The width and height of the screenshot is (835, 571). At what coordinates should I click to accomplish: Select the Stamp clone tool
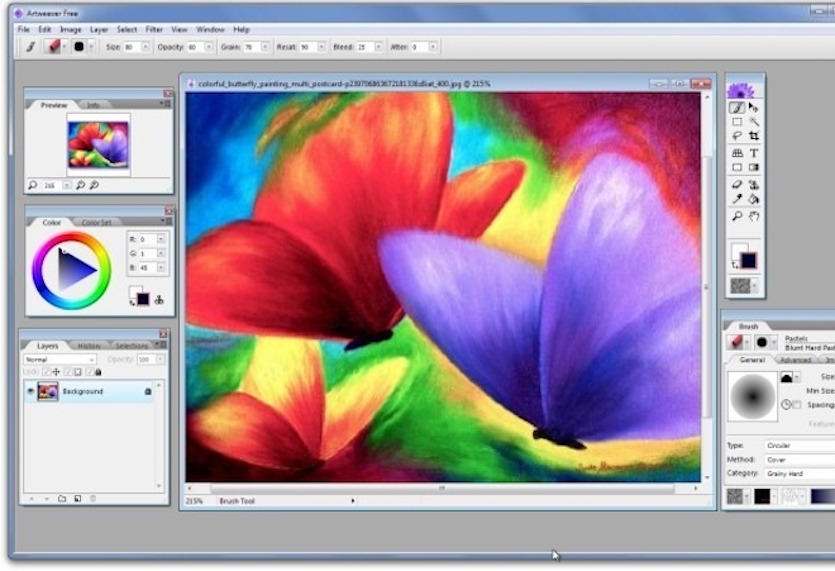(x=754, y=184)
